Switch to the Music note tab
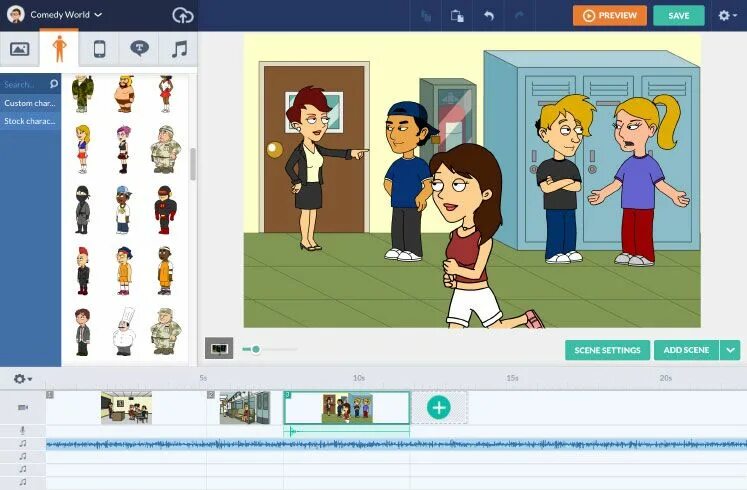The height and width of the screenshot is (490, 747). point(179,49)
